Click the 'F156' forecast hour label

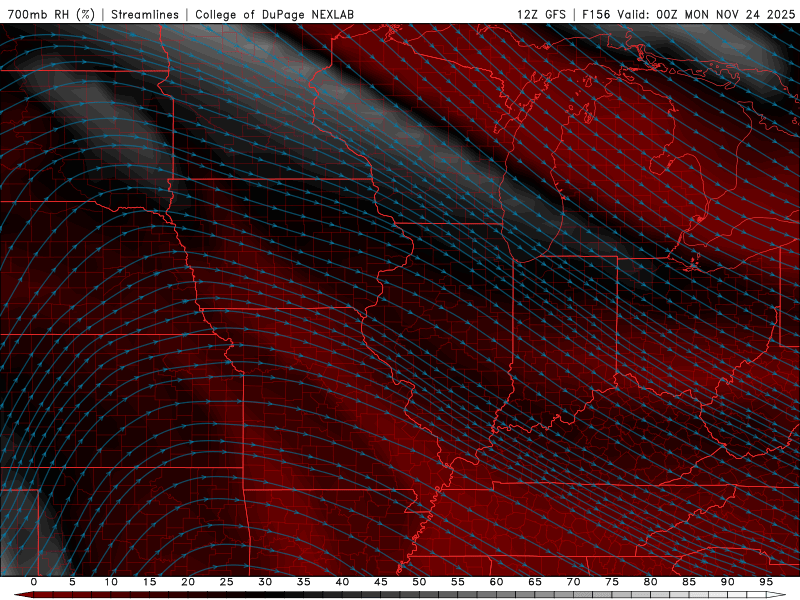tap(596, 14)
